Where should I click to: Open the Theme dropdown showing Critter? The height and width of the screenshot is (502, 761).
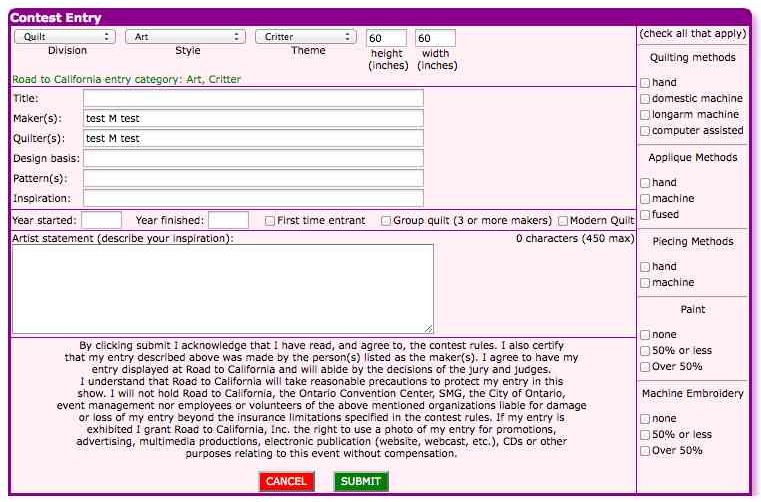coord(306,37)
